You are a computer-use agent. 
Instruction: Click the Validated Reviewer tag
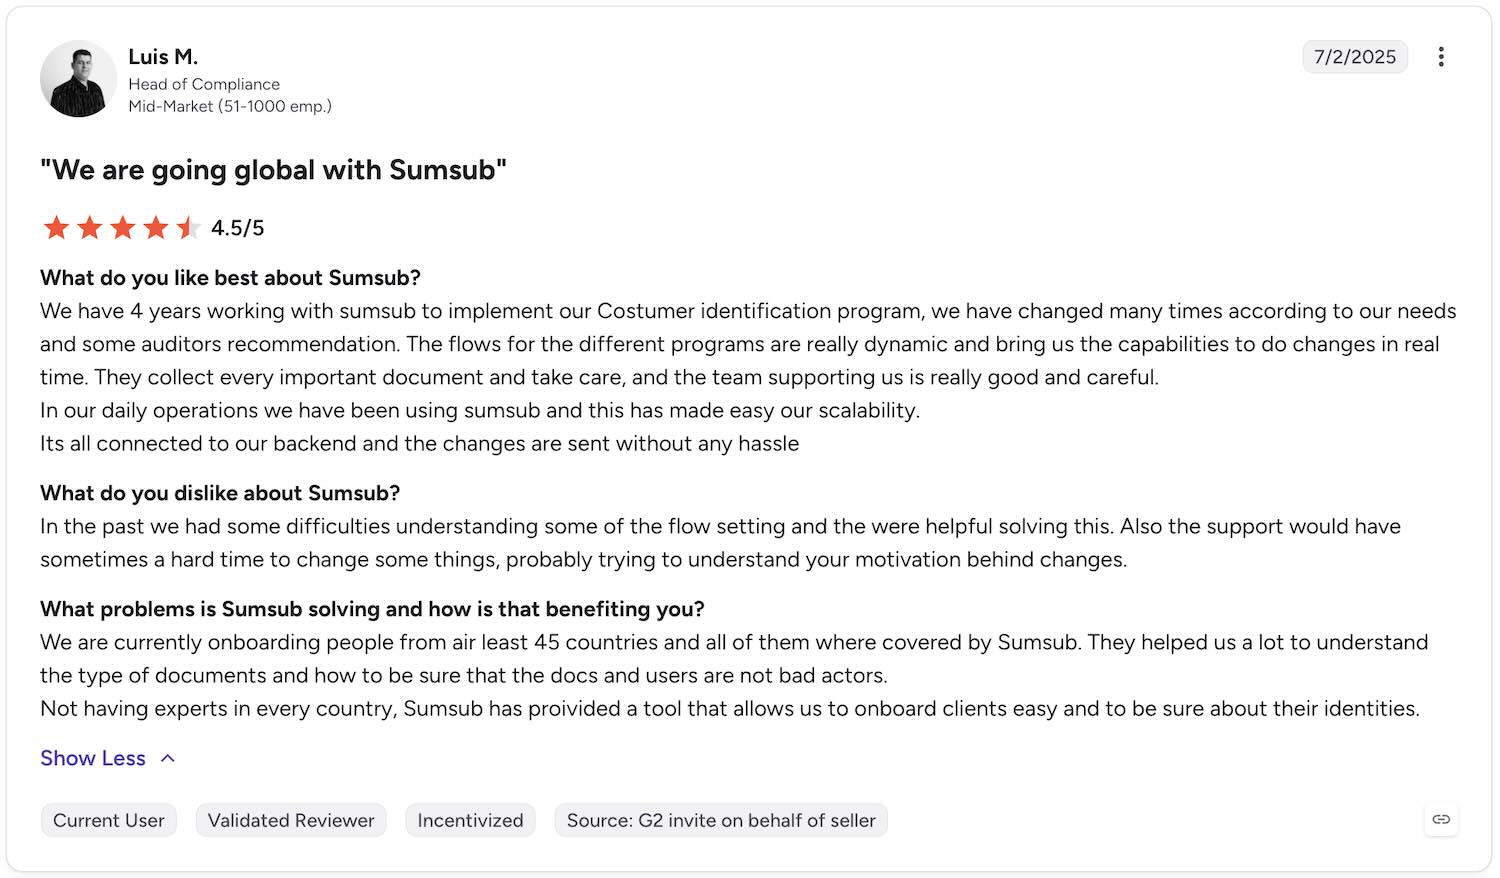[x=291, y=820]
